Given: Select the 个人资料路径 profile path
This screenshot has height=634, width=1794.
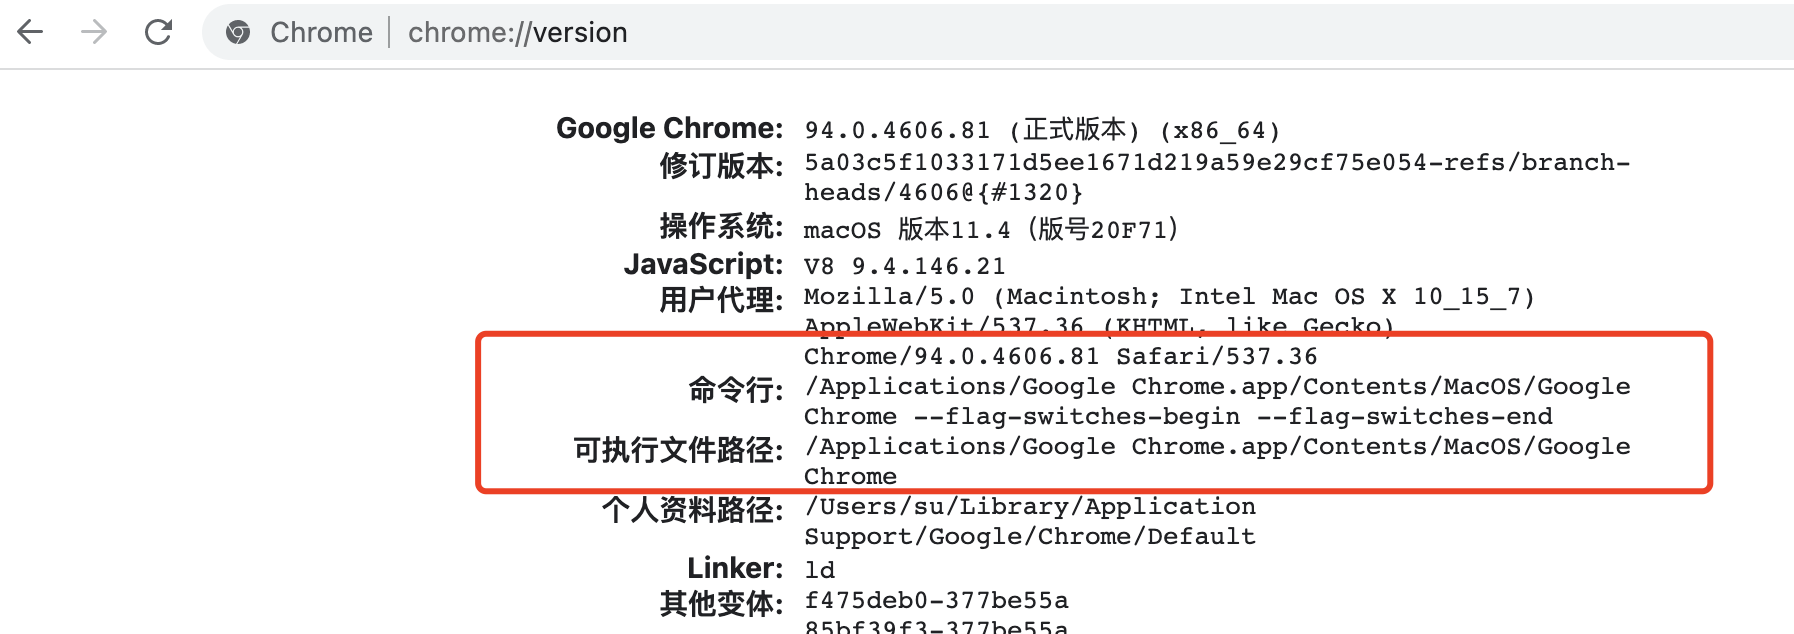Looking at the screenshot, I should coord(1030,506).
